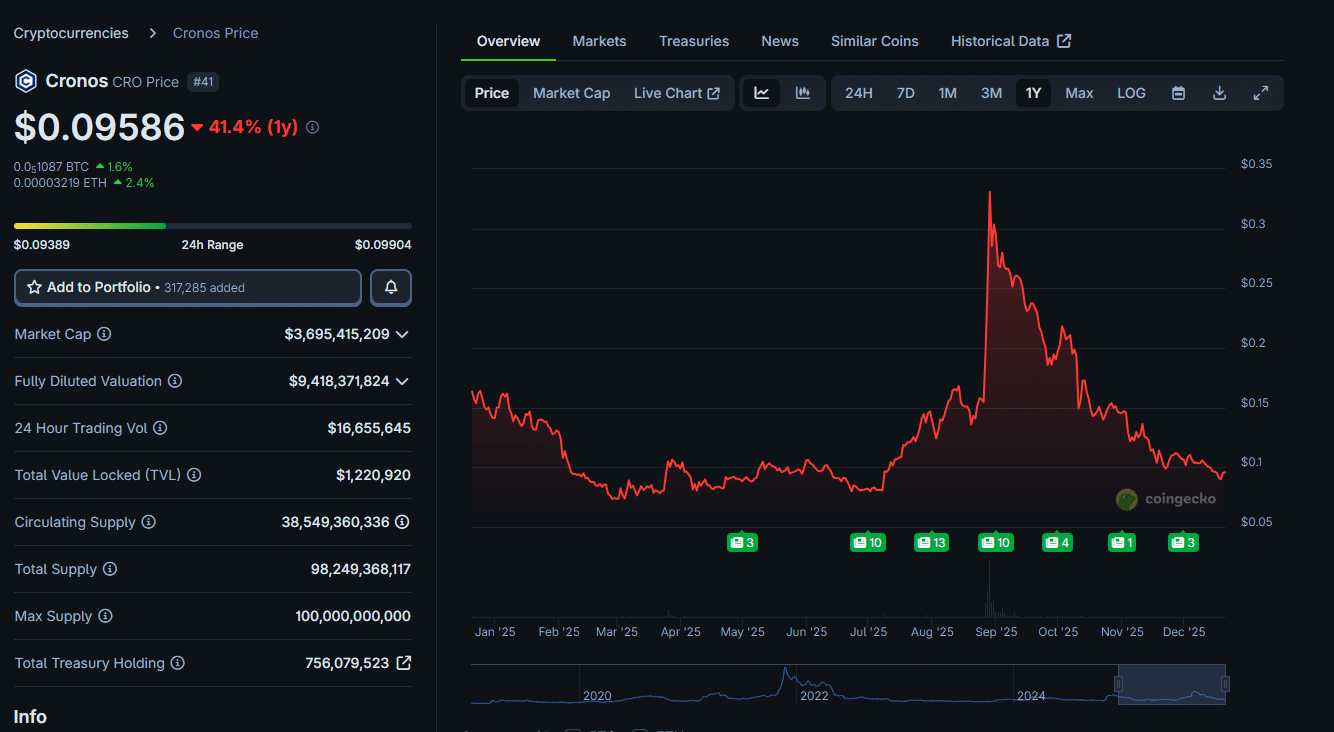Click the chart download icon
This screenshot has width=1334, height=732.
[x=1219, y=92]
